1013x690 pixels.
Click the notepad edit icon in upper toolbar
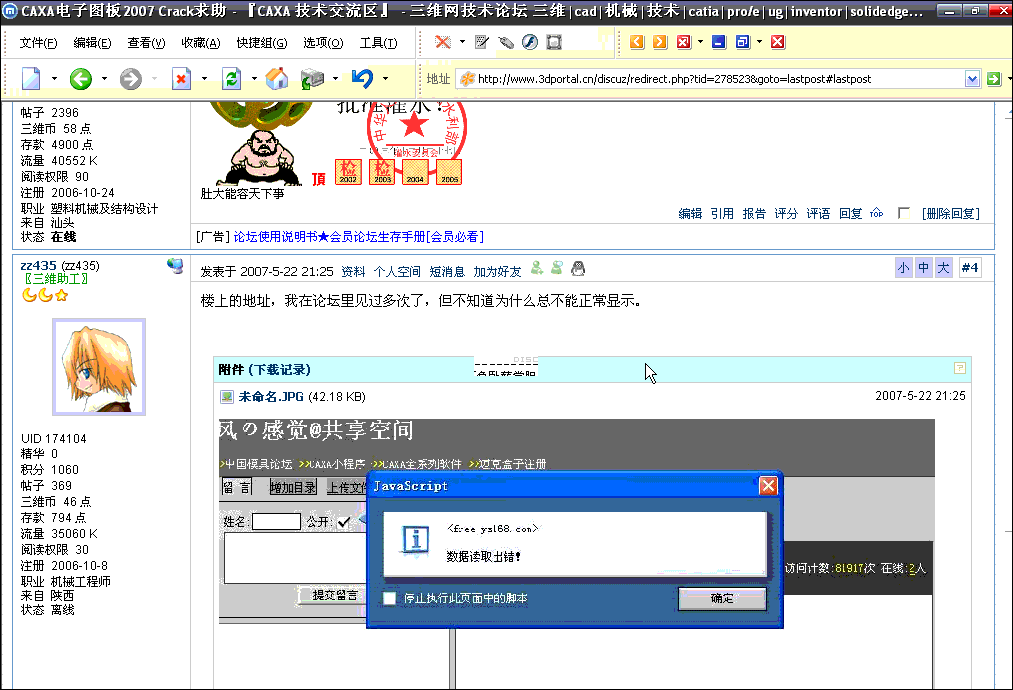pyautogui.click(x=482, y=42)
